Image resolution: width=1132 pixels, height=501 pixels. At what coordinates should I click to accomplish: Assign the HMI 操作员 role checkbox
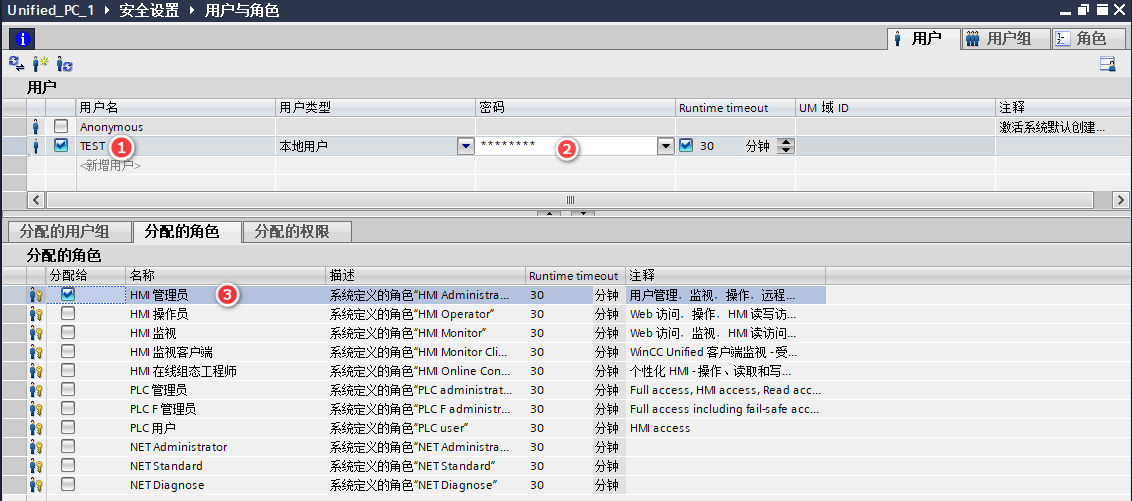pos(68,313)
